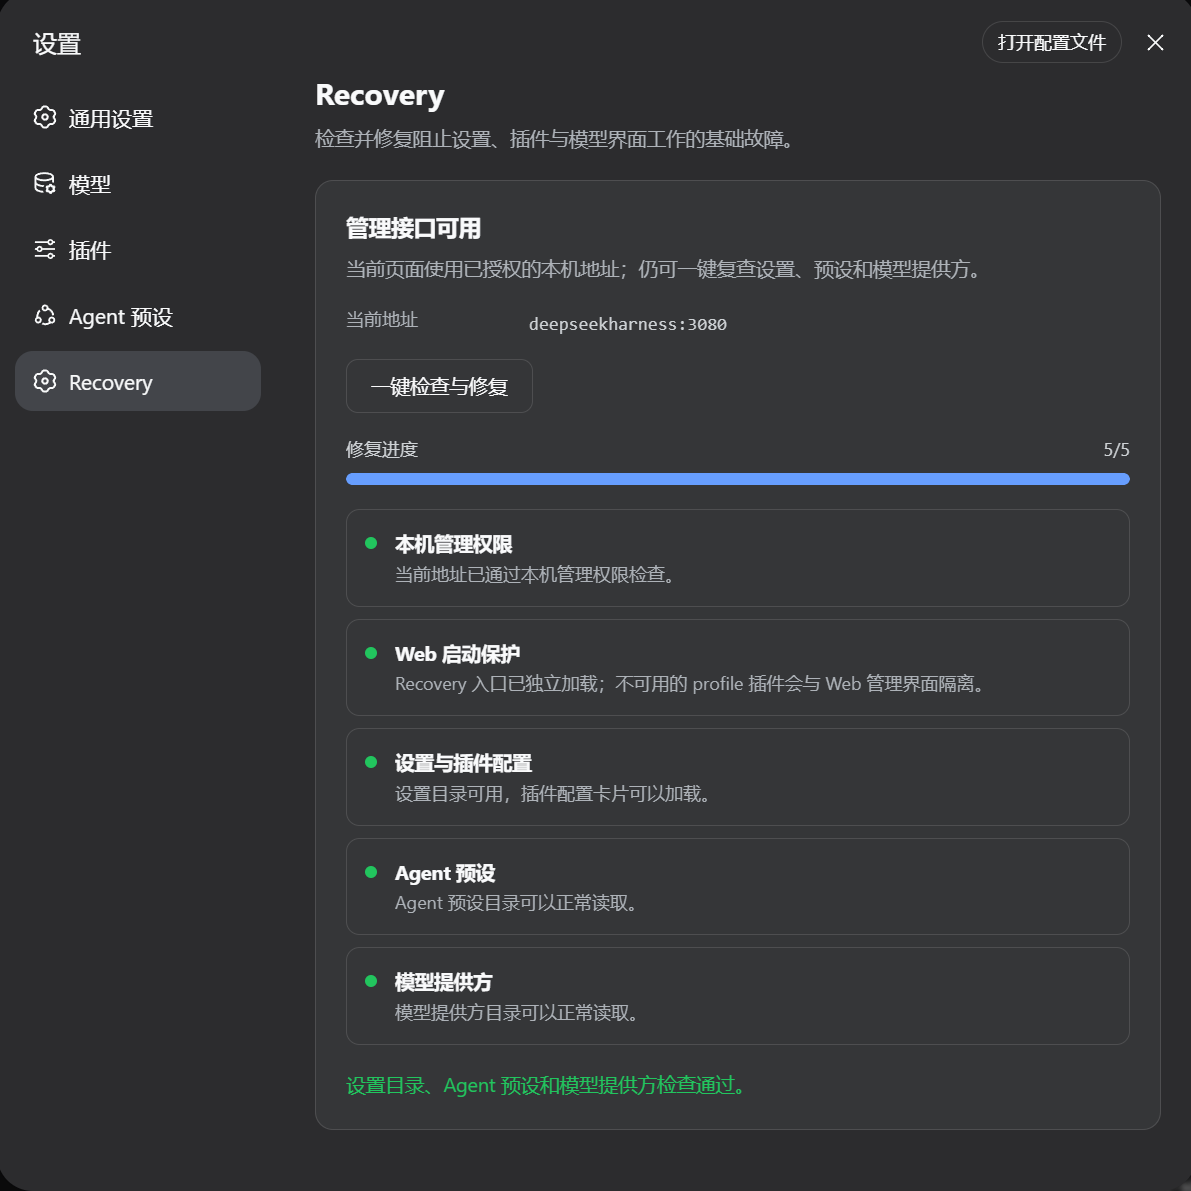Click the green 检查通过 result message
This screenshot has height=1191, width=1191.
point(548,1085)
